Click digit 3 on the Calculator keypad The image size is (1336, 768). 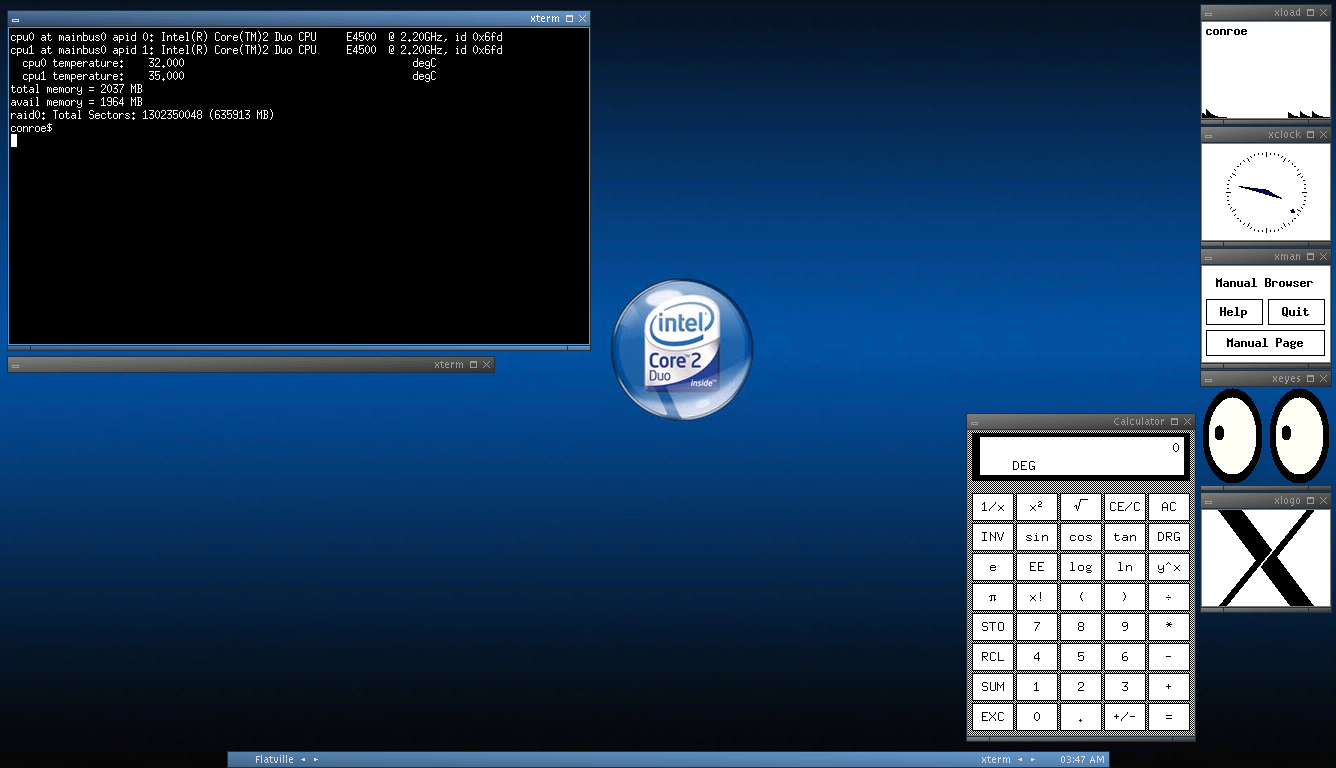point(1125,687)
